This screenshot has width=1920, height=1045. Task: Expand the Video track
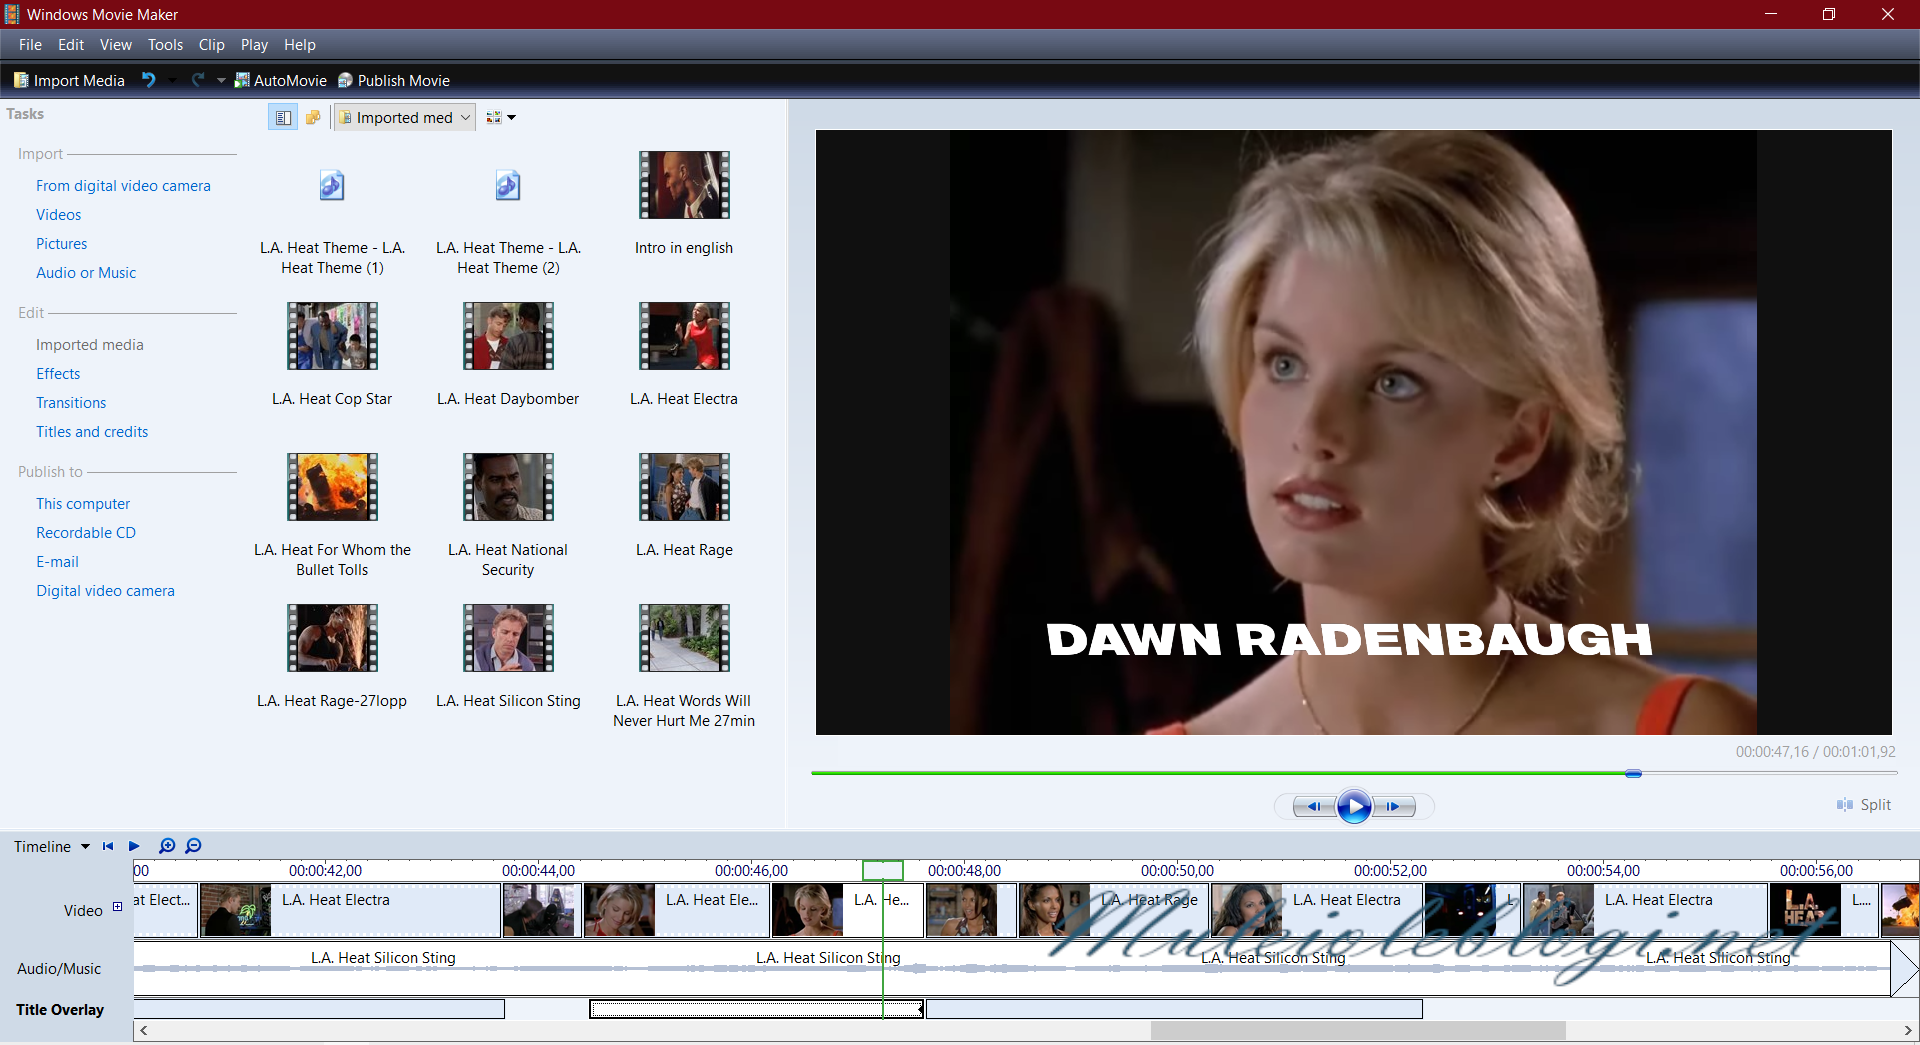(x=117, y=907)
